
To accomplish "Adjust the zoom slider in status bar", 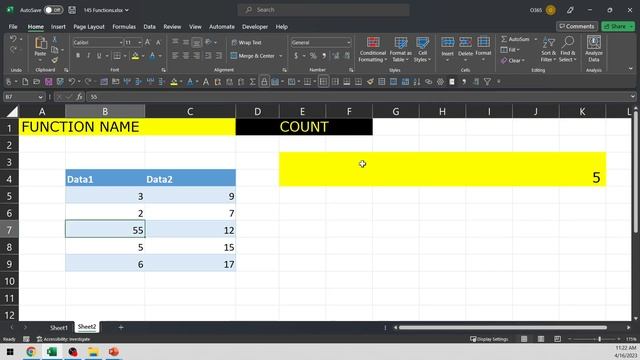I will click(x=599, y=339).
